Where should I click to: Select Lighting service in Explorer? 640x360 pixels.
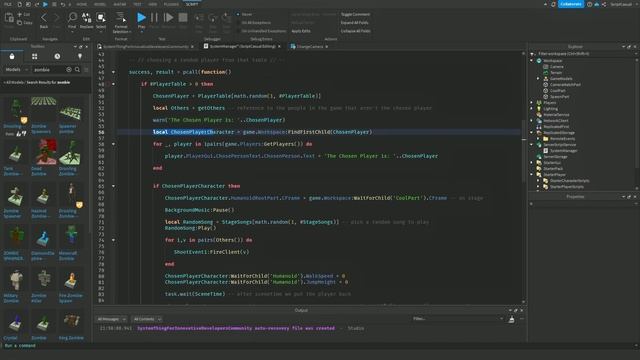point(550,109)
